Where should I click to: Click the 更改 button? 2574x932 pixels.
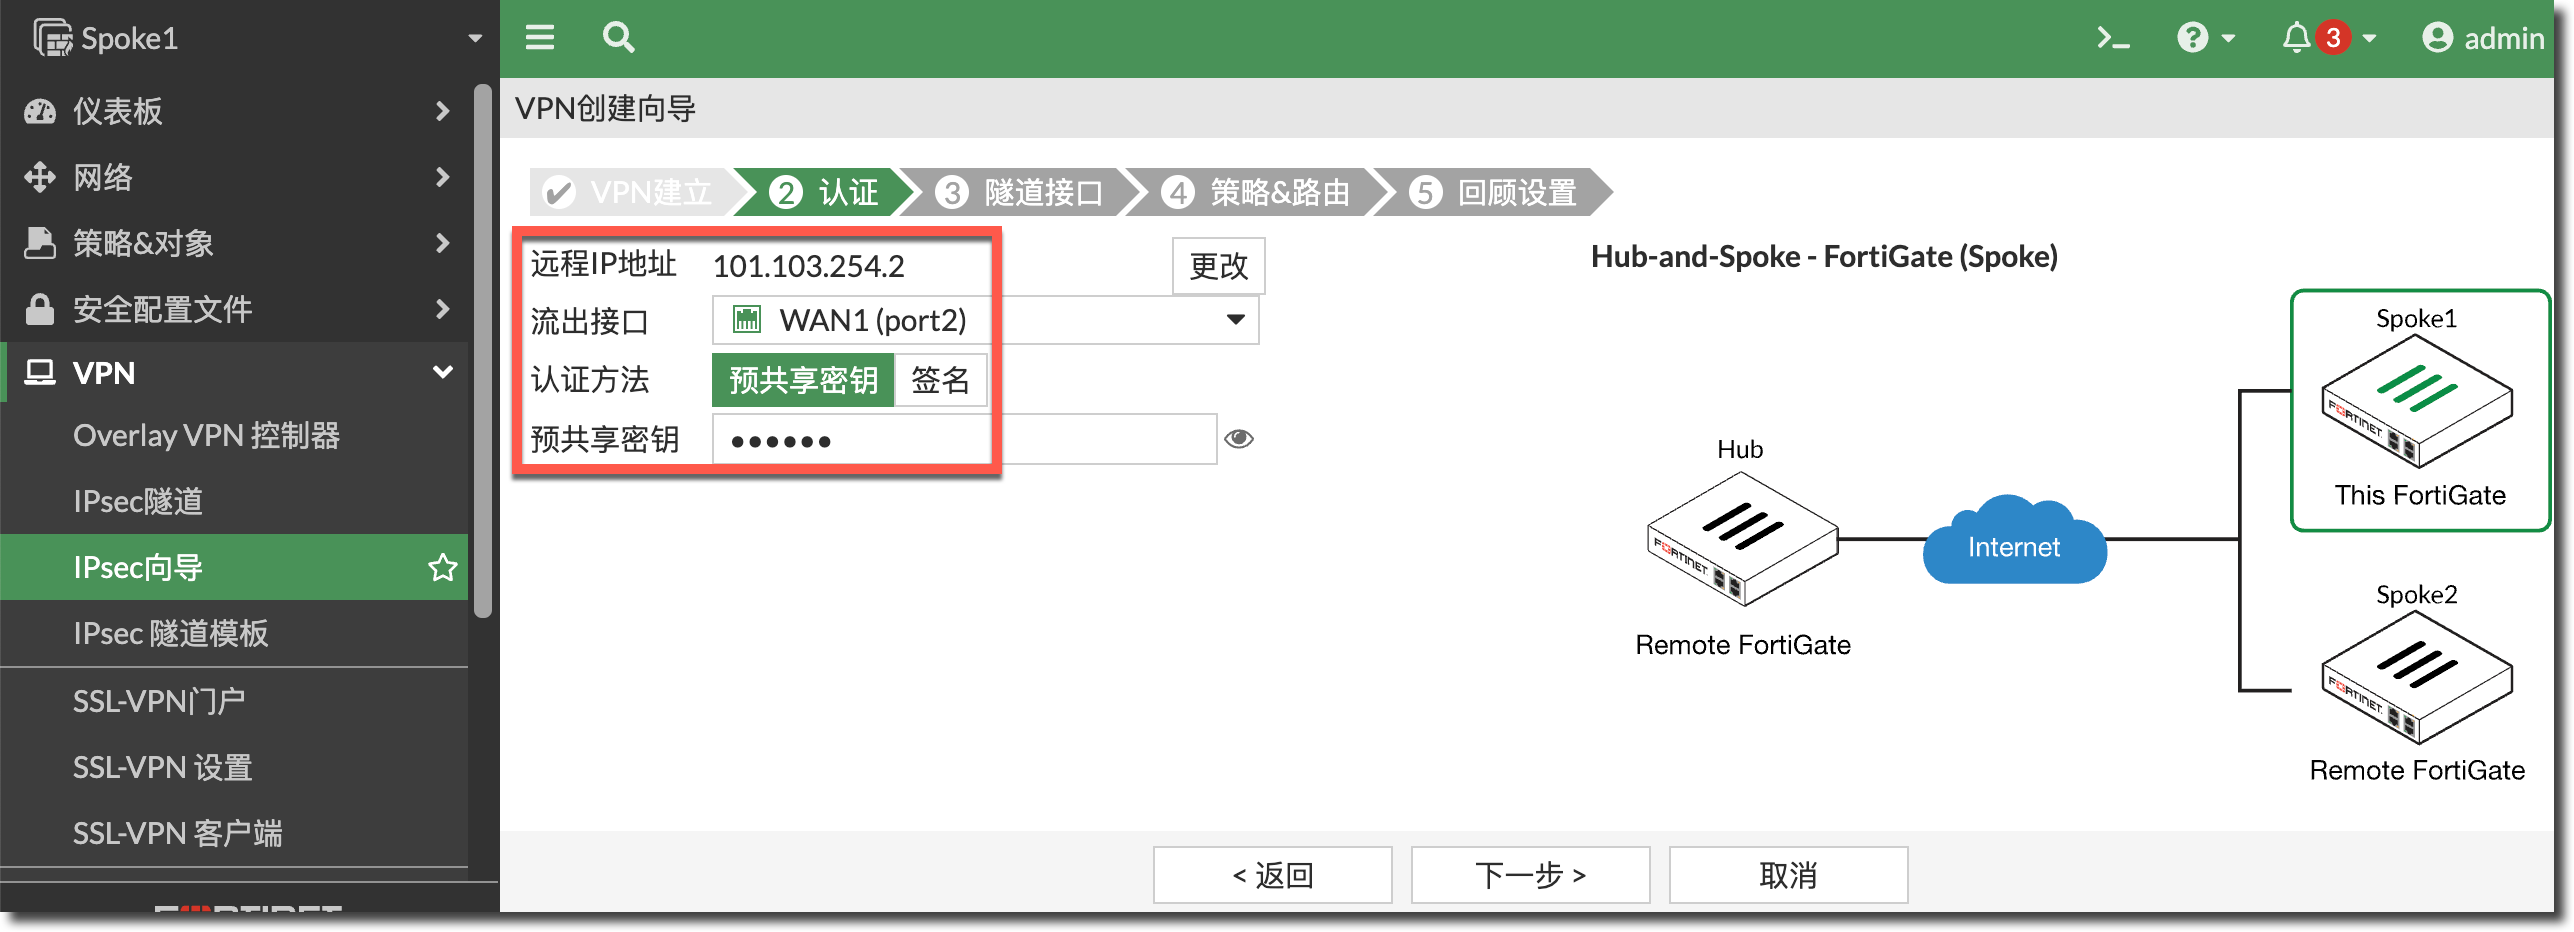(x=1218, y=266)
